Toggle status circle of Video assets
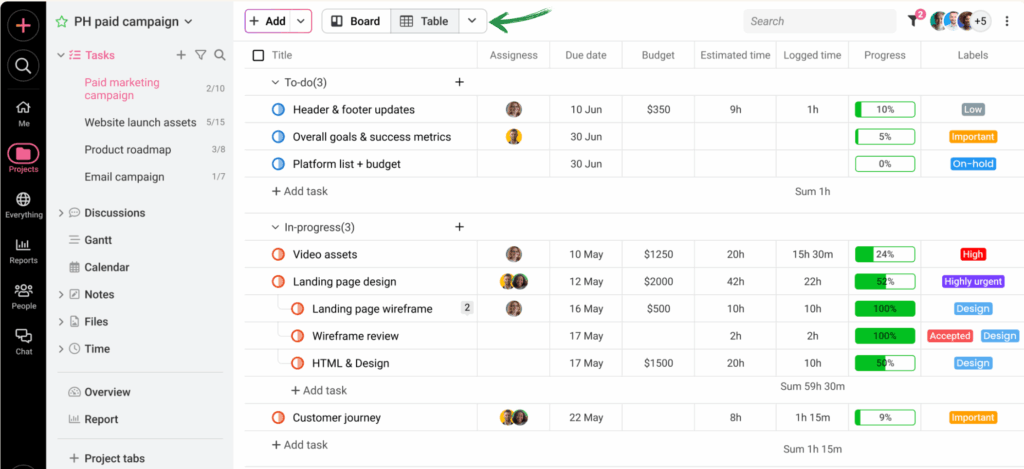 coord(278,254)
